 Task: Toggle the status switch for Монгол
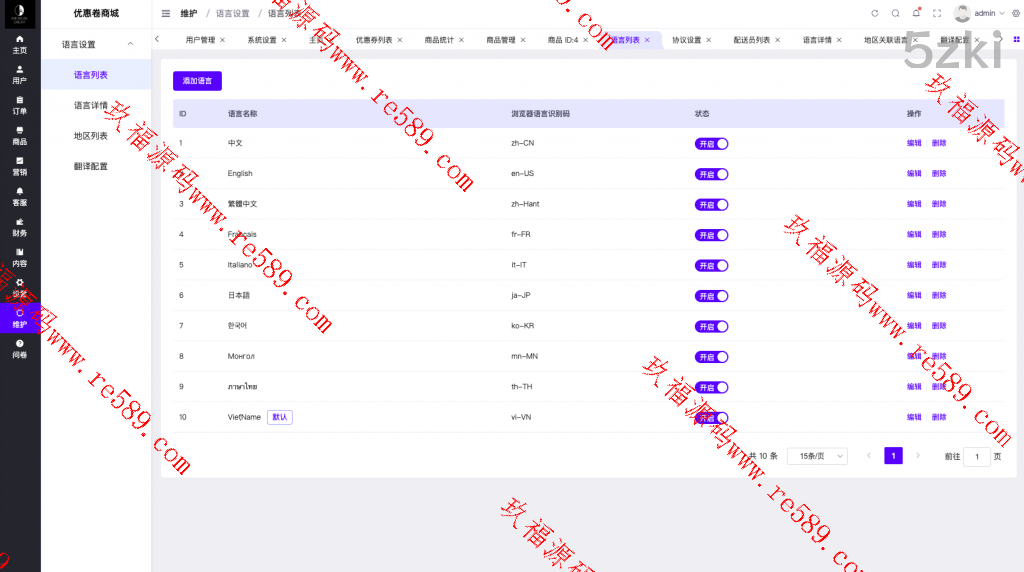point(711,357)
